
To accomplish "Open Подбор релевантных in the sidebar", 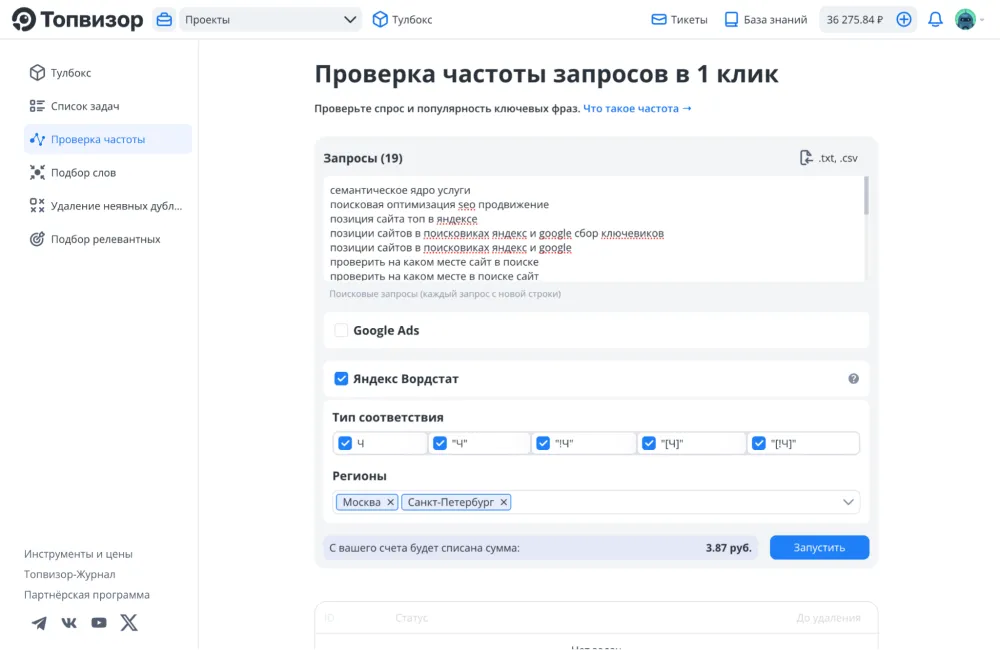I will pos(108,239).
